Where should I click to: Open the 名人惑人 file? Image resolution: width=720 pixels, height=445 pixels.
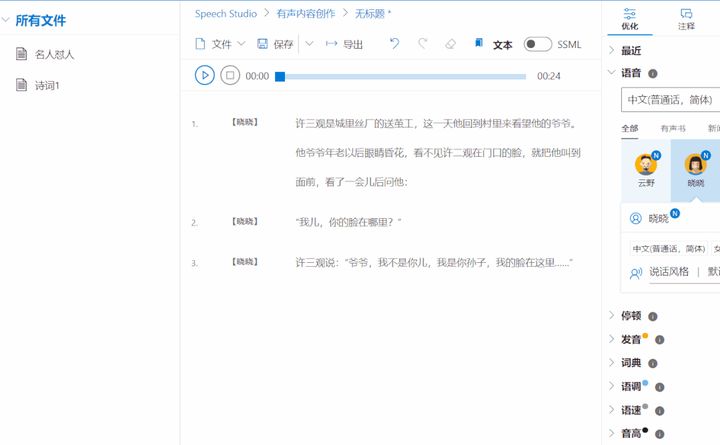[54, 55]
